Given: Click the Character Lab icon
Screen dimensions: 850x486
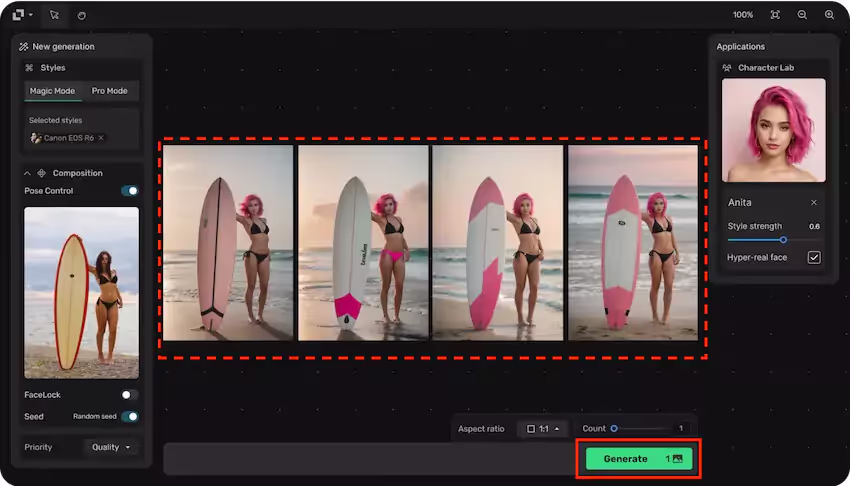Looking at the screenshot, I should [727, 68].
